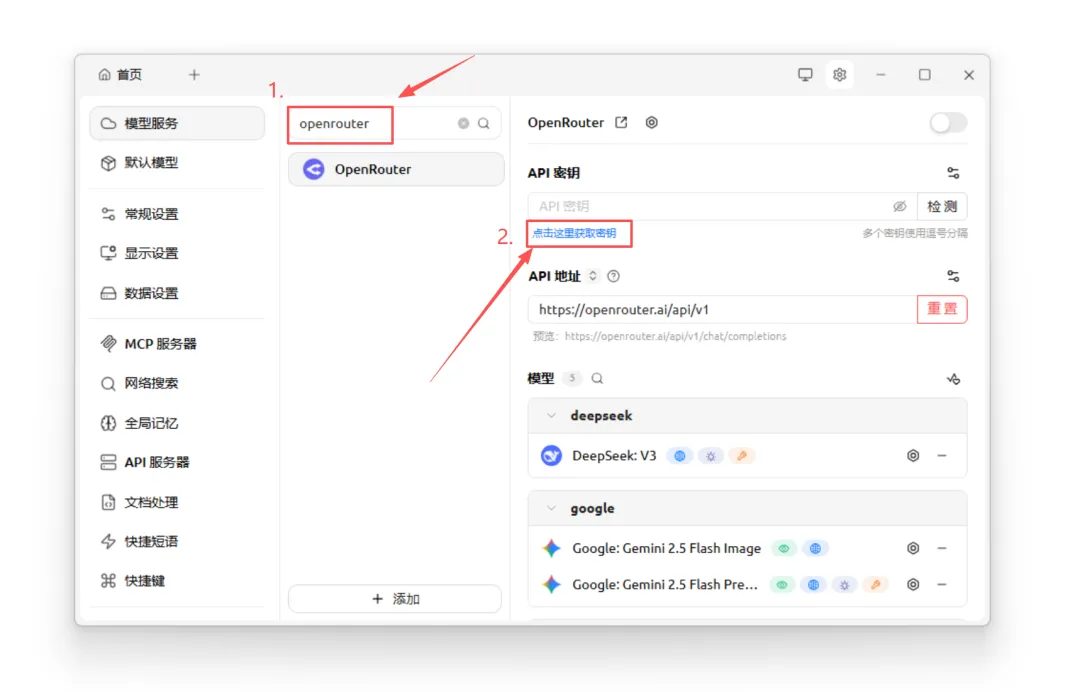Click Gemini 2.5 Flash Image globe badge
This screenshot has height=692, width=1080.
click(816, 549)
